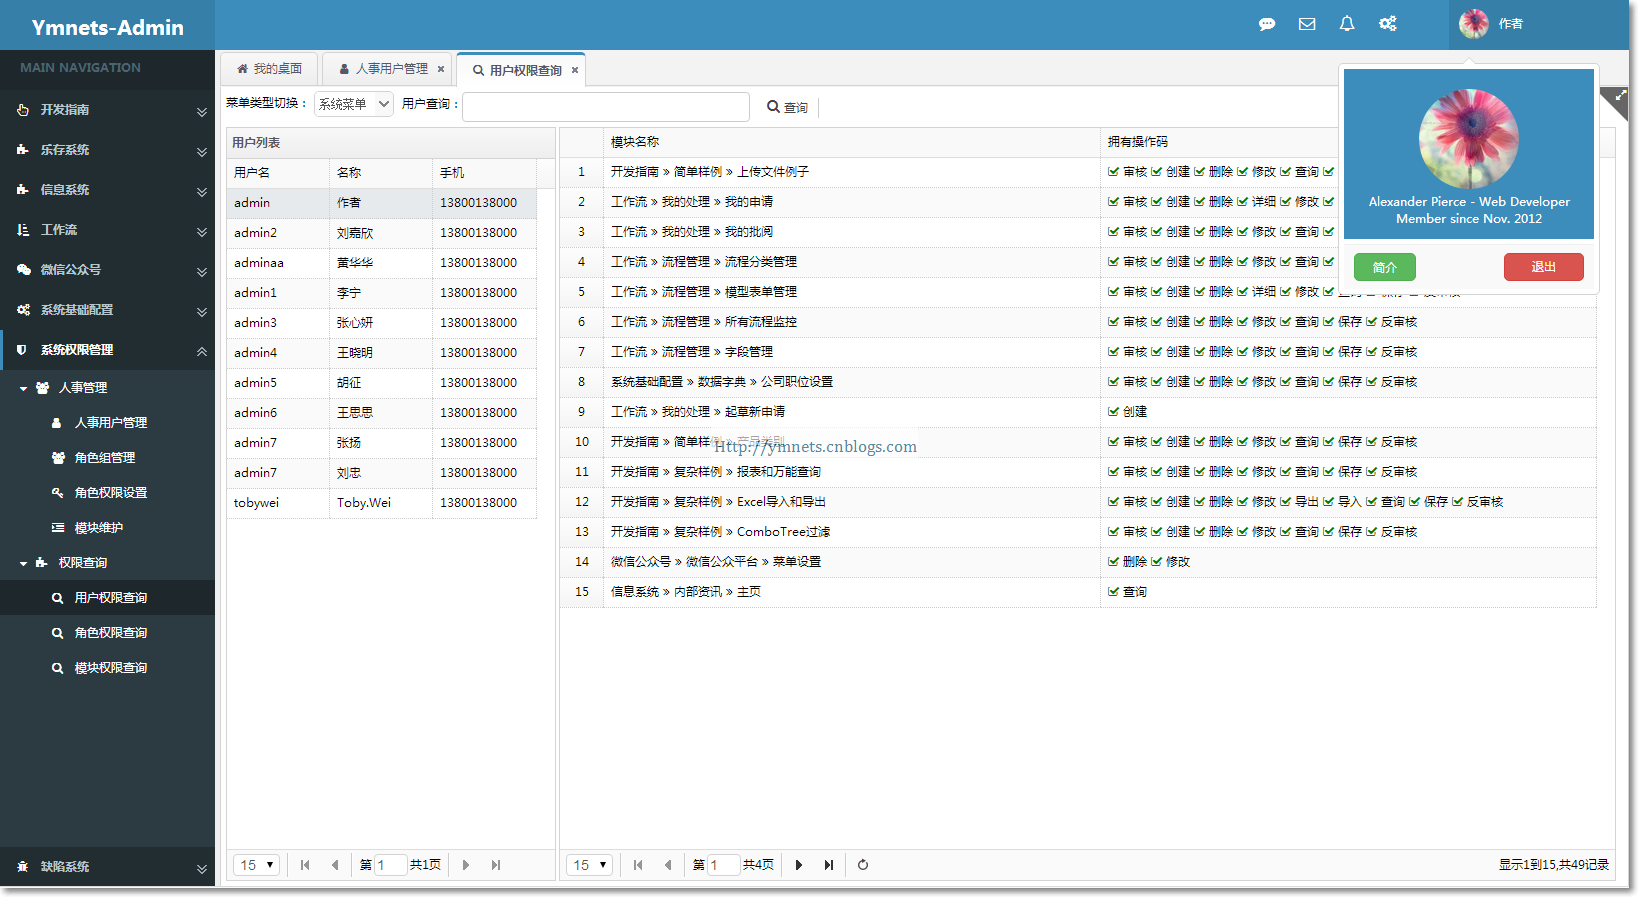Toggle 创建 checkbox in row 9 起草新申请
This screenshot has width=1638, height=897.
1113,412
